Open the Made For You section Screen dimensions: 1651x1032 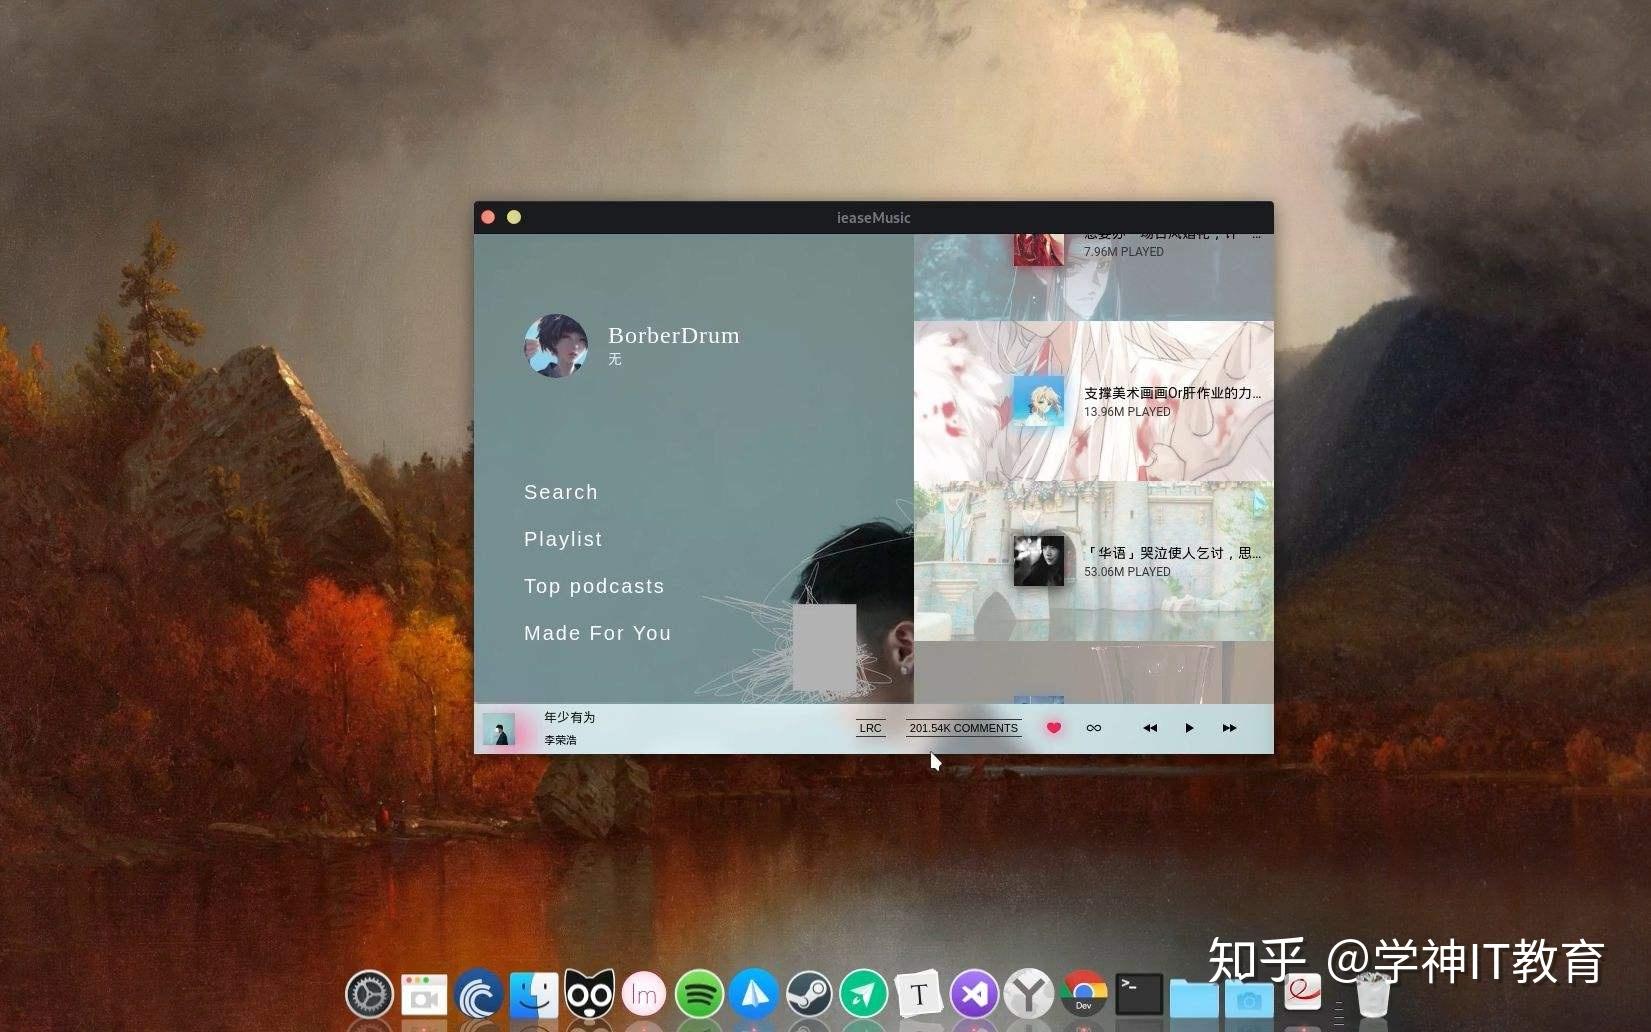point(597,633)
